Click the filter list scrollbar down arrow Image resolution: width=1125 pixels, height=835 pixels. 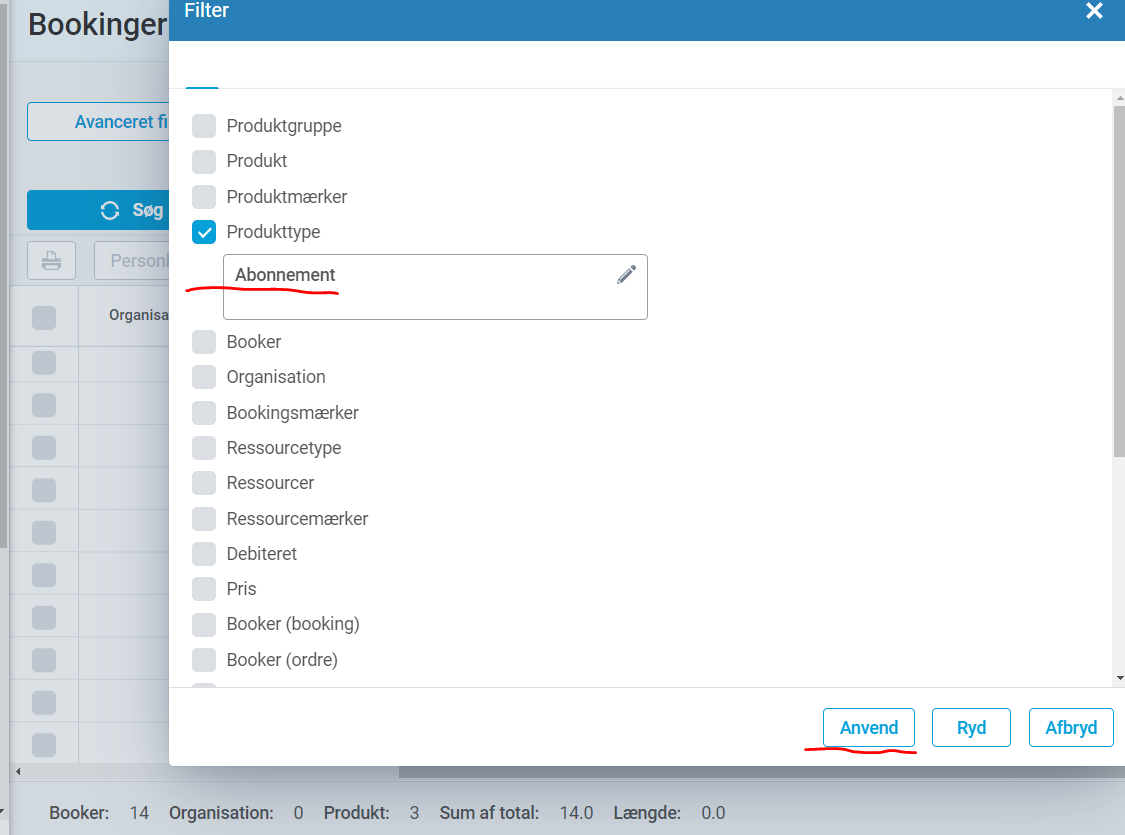pos(1119,678)
